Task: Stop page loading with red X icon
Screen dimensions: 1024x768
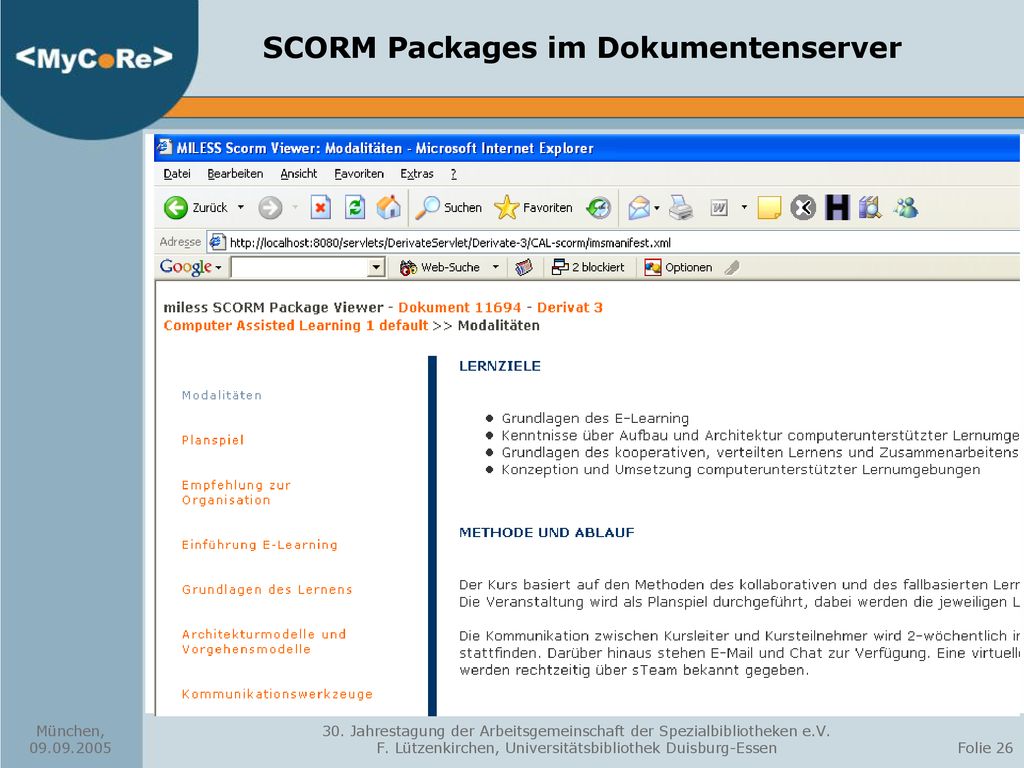Action: tap(320, 208)
